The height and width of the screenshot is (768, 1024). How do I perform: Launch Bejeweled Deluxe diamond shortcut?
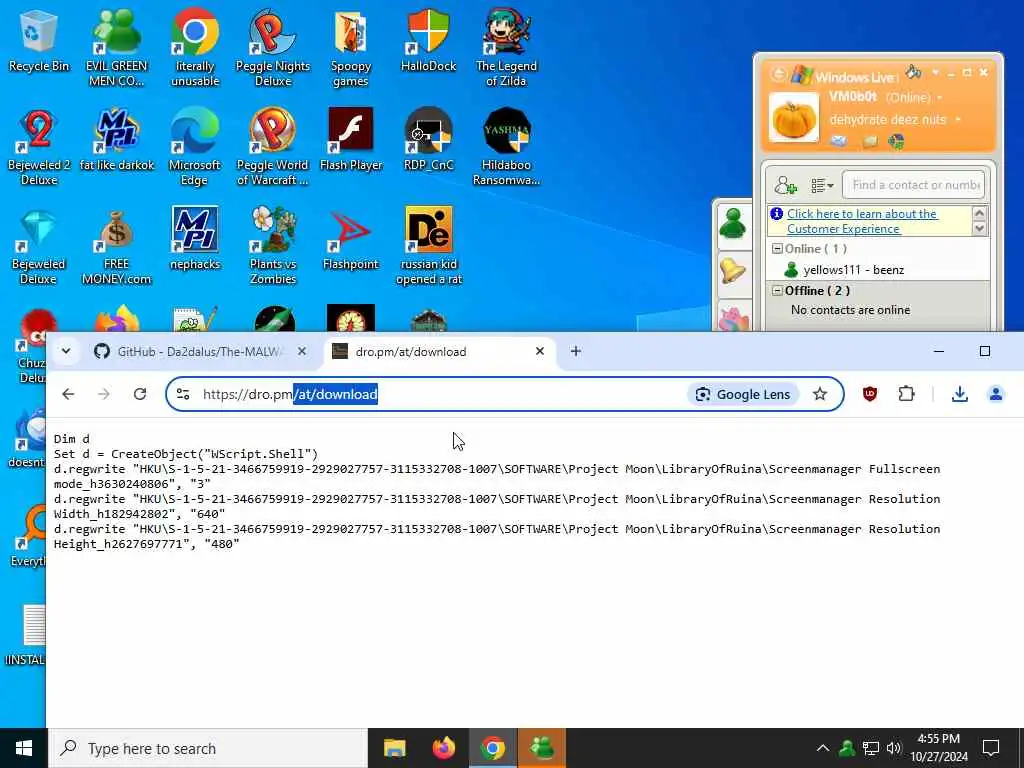[39, 246]
